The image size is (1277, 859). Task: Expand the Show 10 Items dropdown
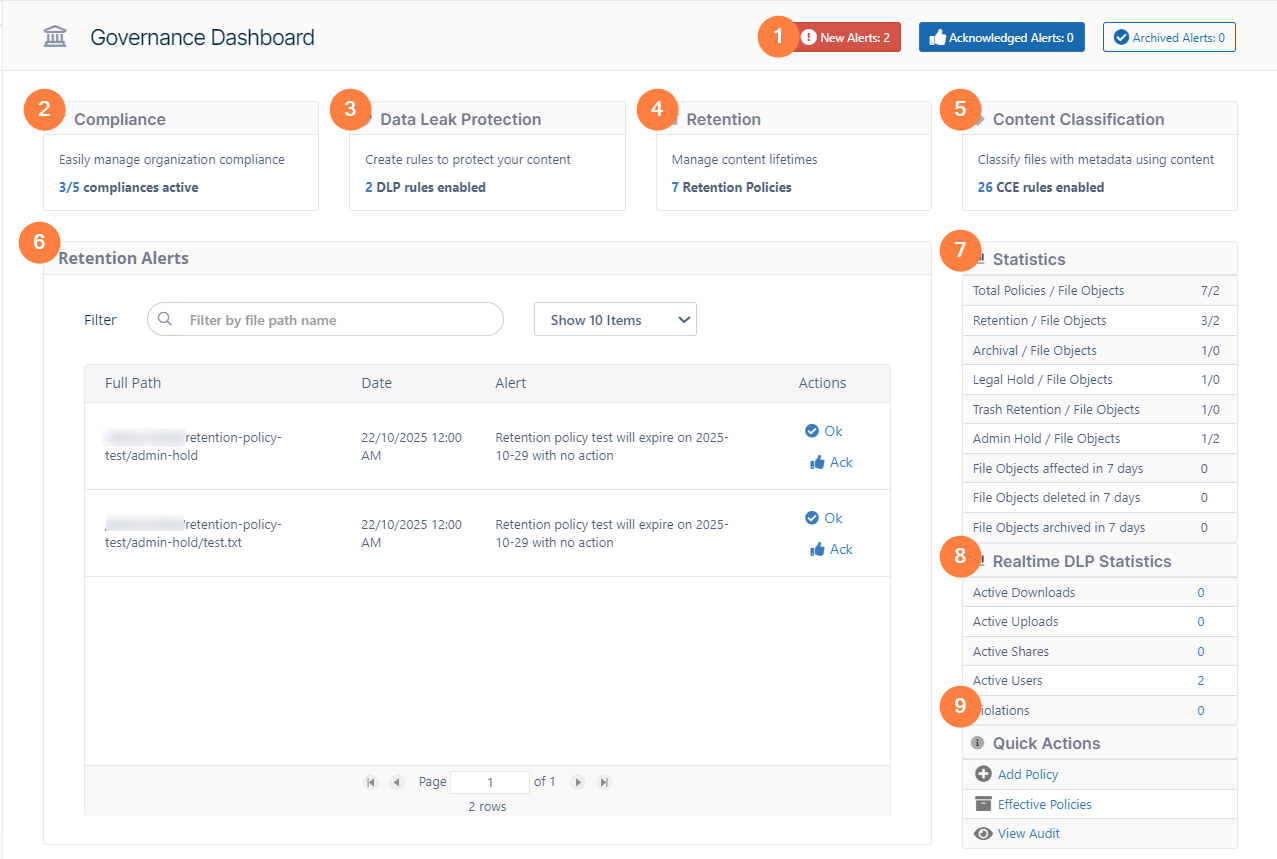[x=615, y=320]
